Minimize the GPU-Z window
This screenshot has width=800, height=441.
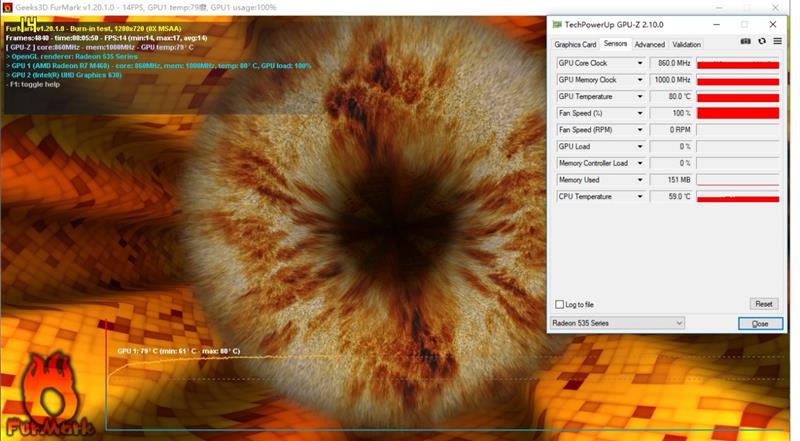[x=716, y=24]
